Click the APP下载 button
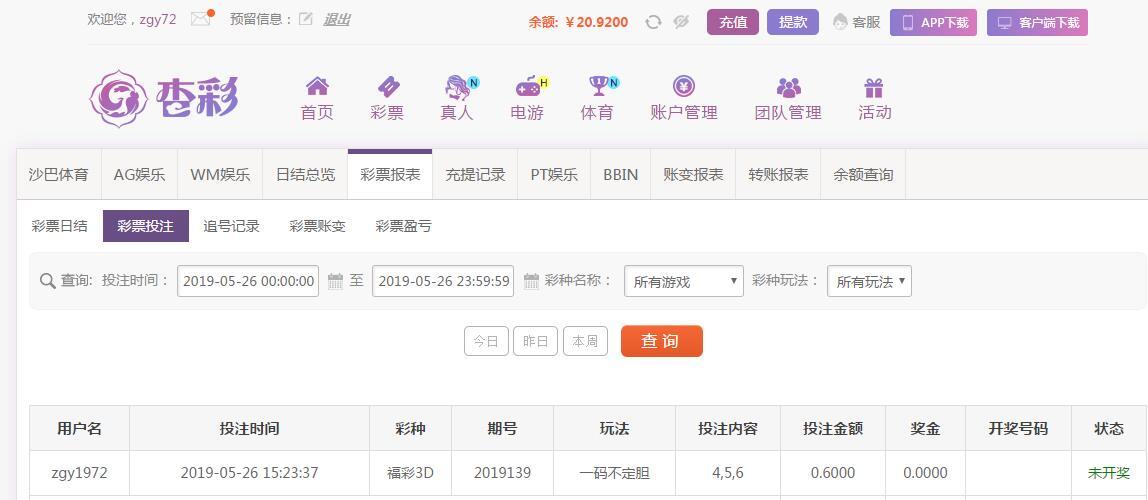The image size is (1148, 500). click(x=933, y=23)
